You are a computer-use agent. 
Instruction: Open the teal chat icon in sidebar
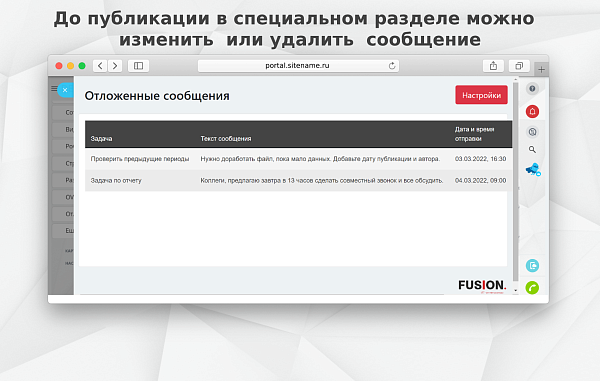(532, 265)
